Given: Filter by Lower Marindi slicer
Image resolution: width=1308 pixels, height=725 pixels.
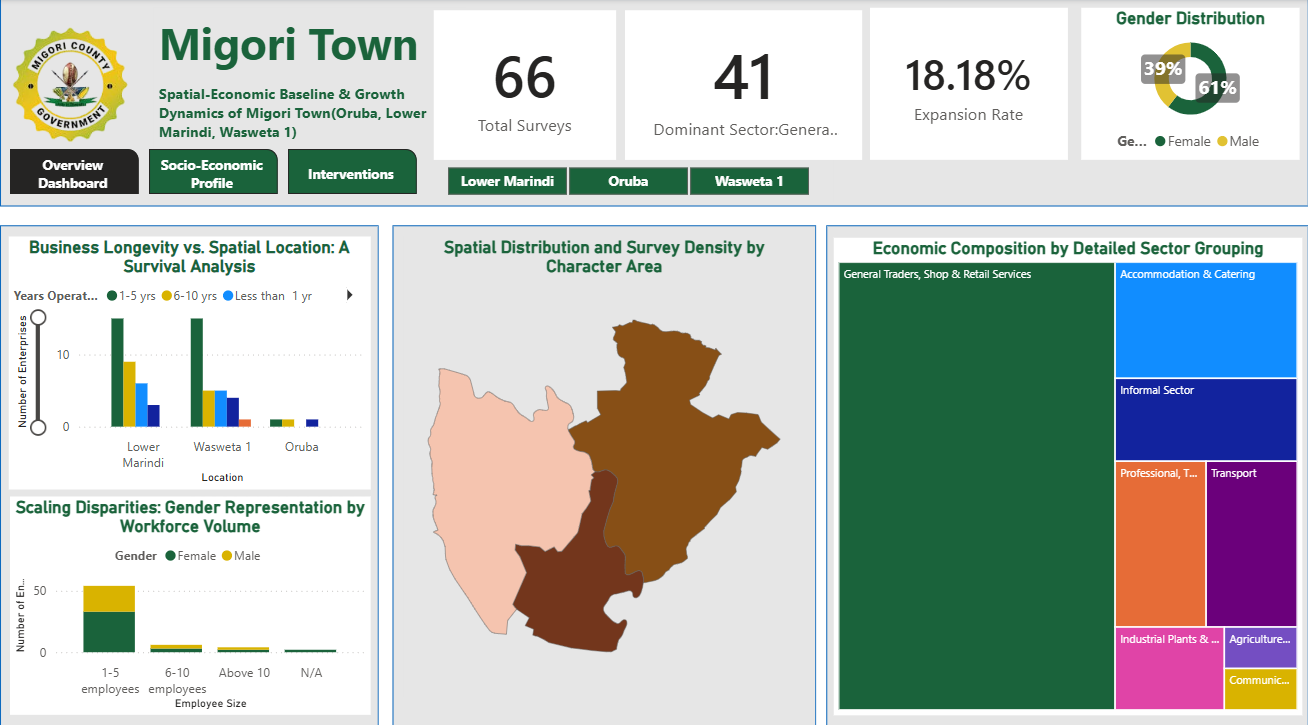Looking at the screenshot, I should [x=508, y=181].
